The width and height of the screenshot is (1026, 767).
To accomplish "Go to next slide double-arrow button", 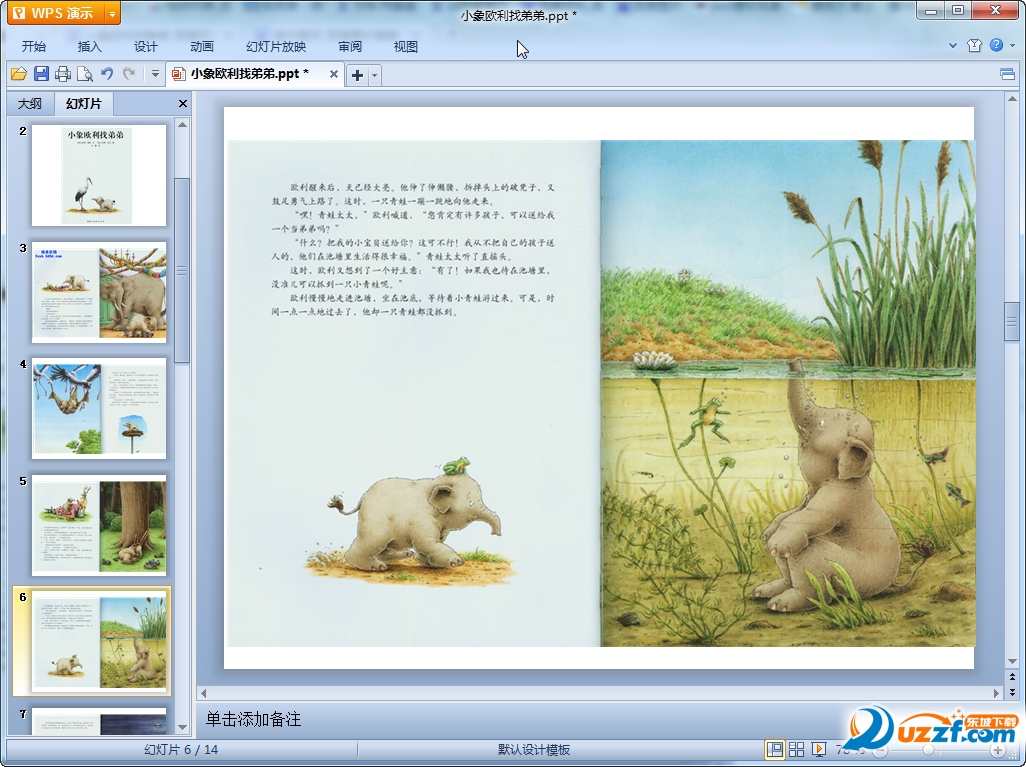I will [x=1012, y=691].
